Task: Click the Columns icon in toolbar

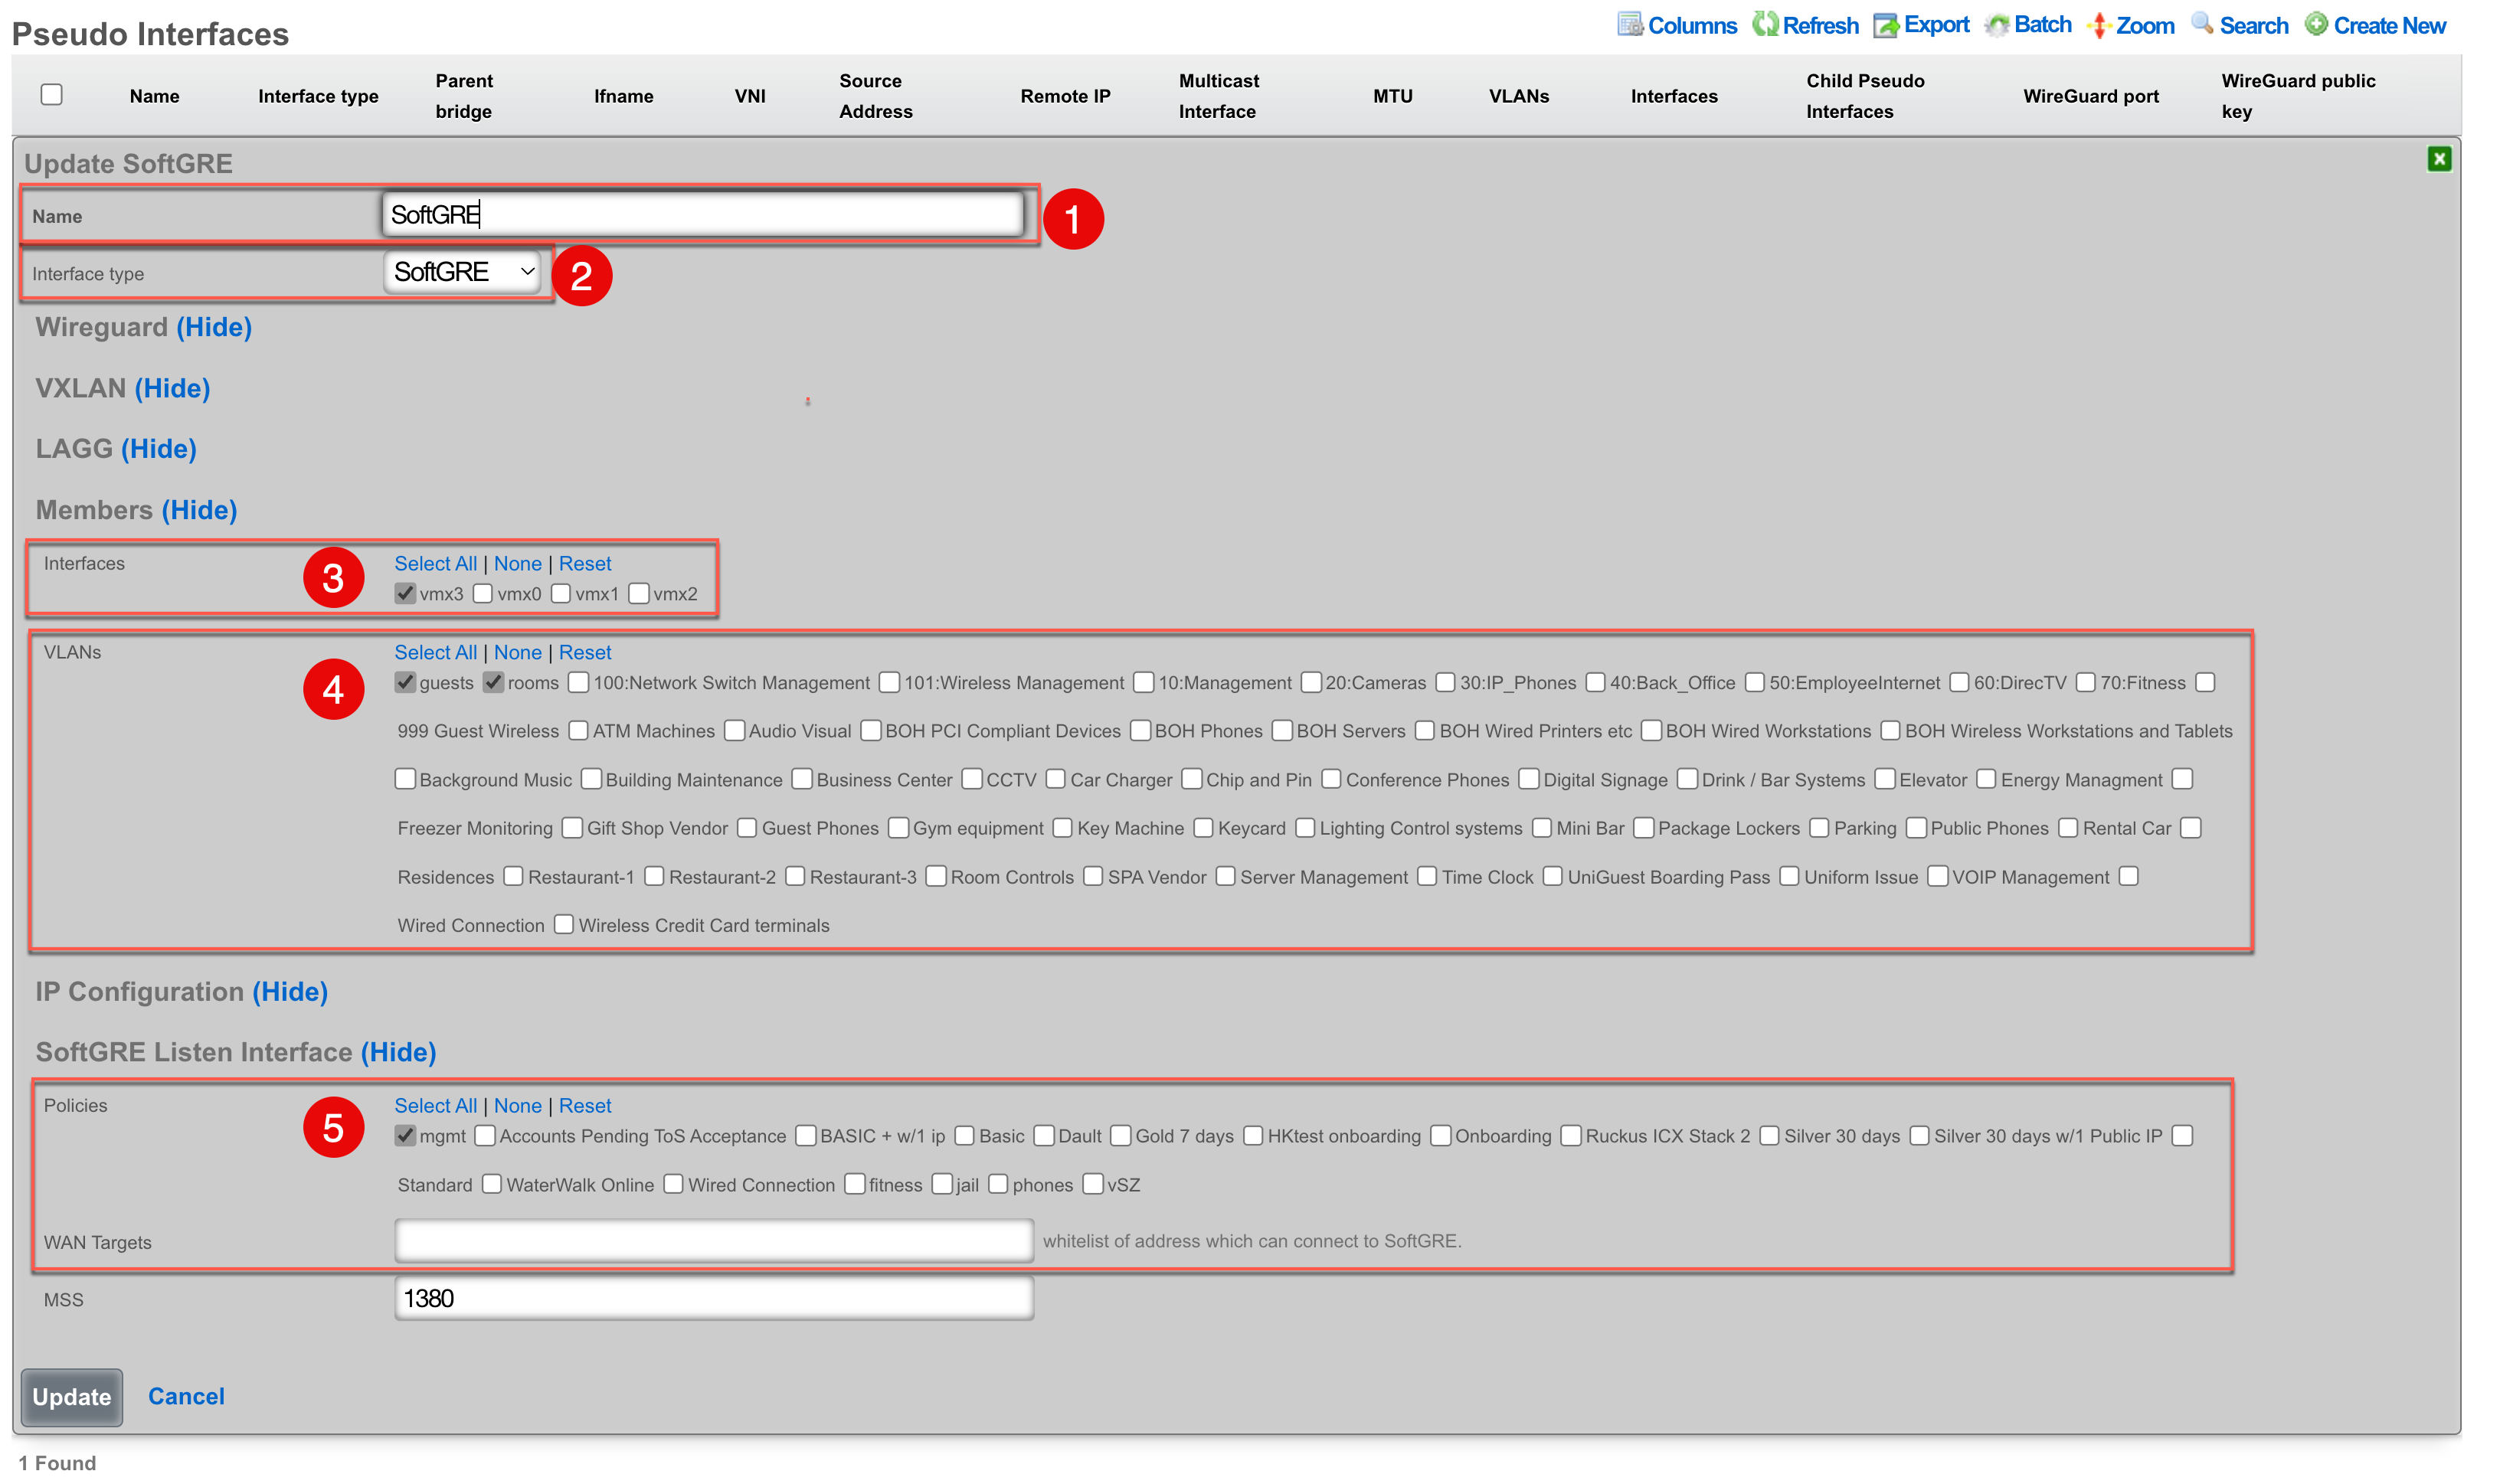Action: 1629,24
